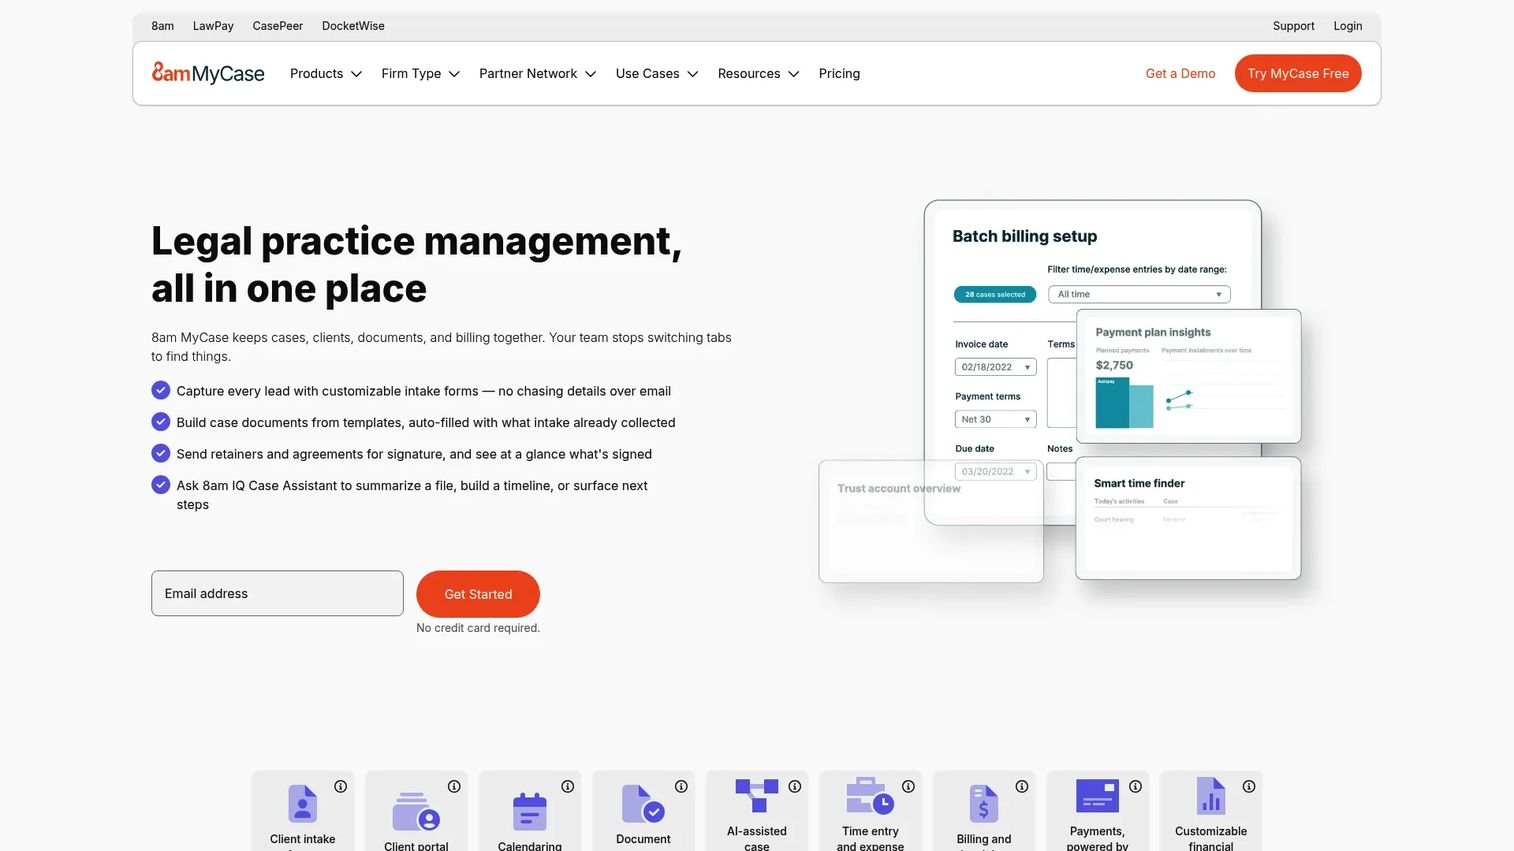Open the Support link
Screen dimensions: 1514x851
pos(1293,26)
